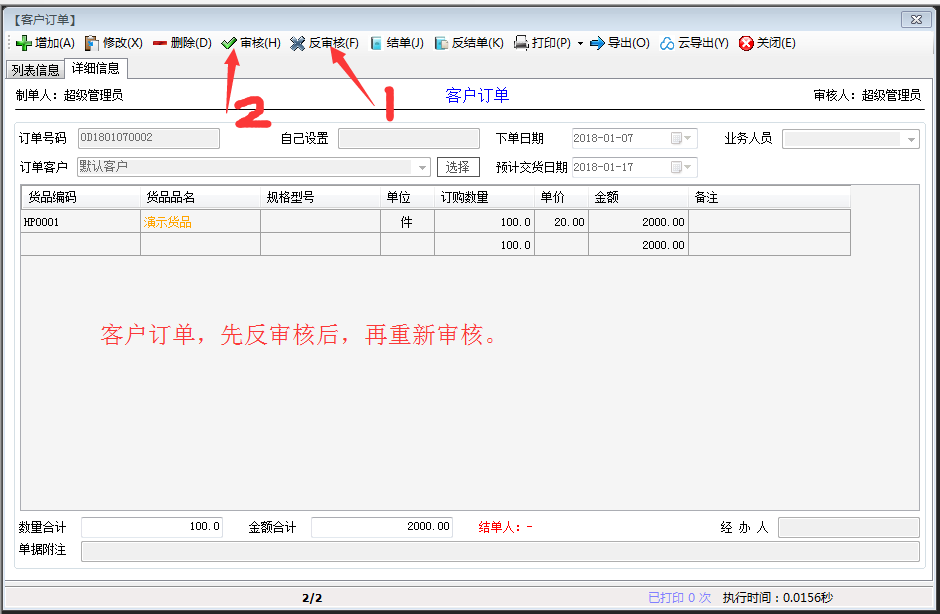Click the red 关闭(E) close icon
The height and width of the screenshot is (614, 940).
748,43
